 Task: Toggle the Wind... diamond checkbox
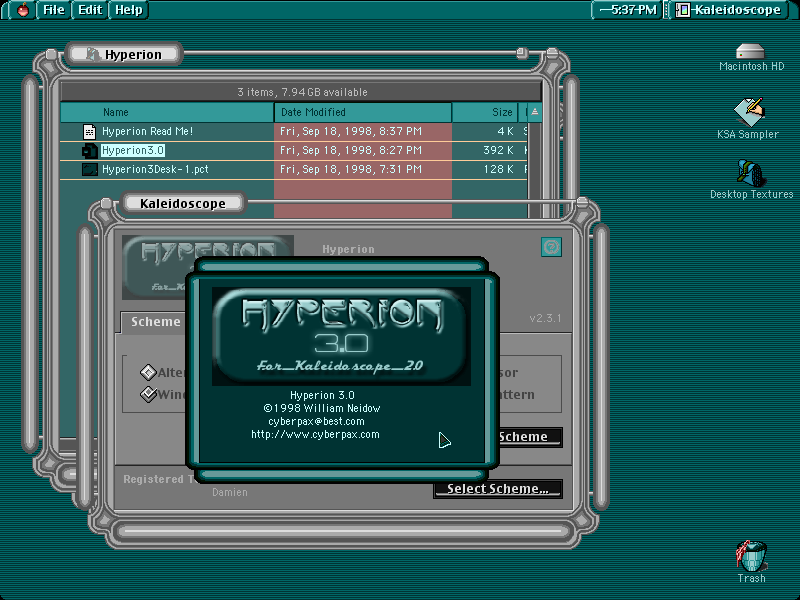point(148,394)
